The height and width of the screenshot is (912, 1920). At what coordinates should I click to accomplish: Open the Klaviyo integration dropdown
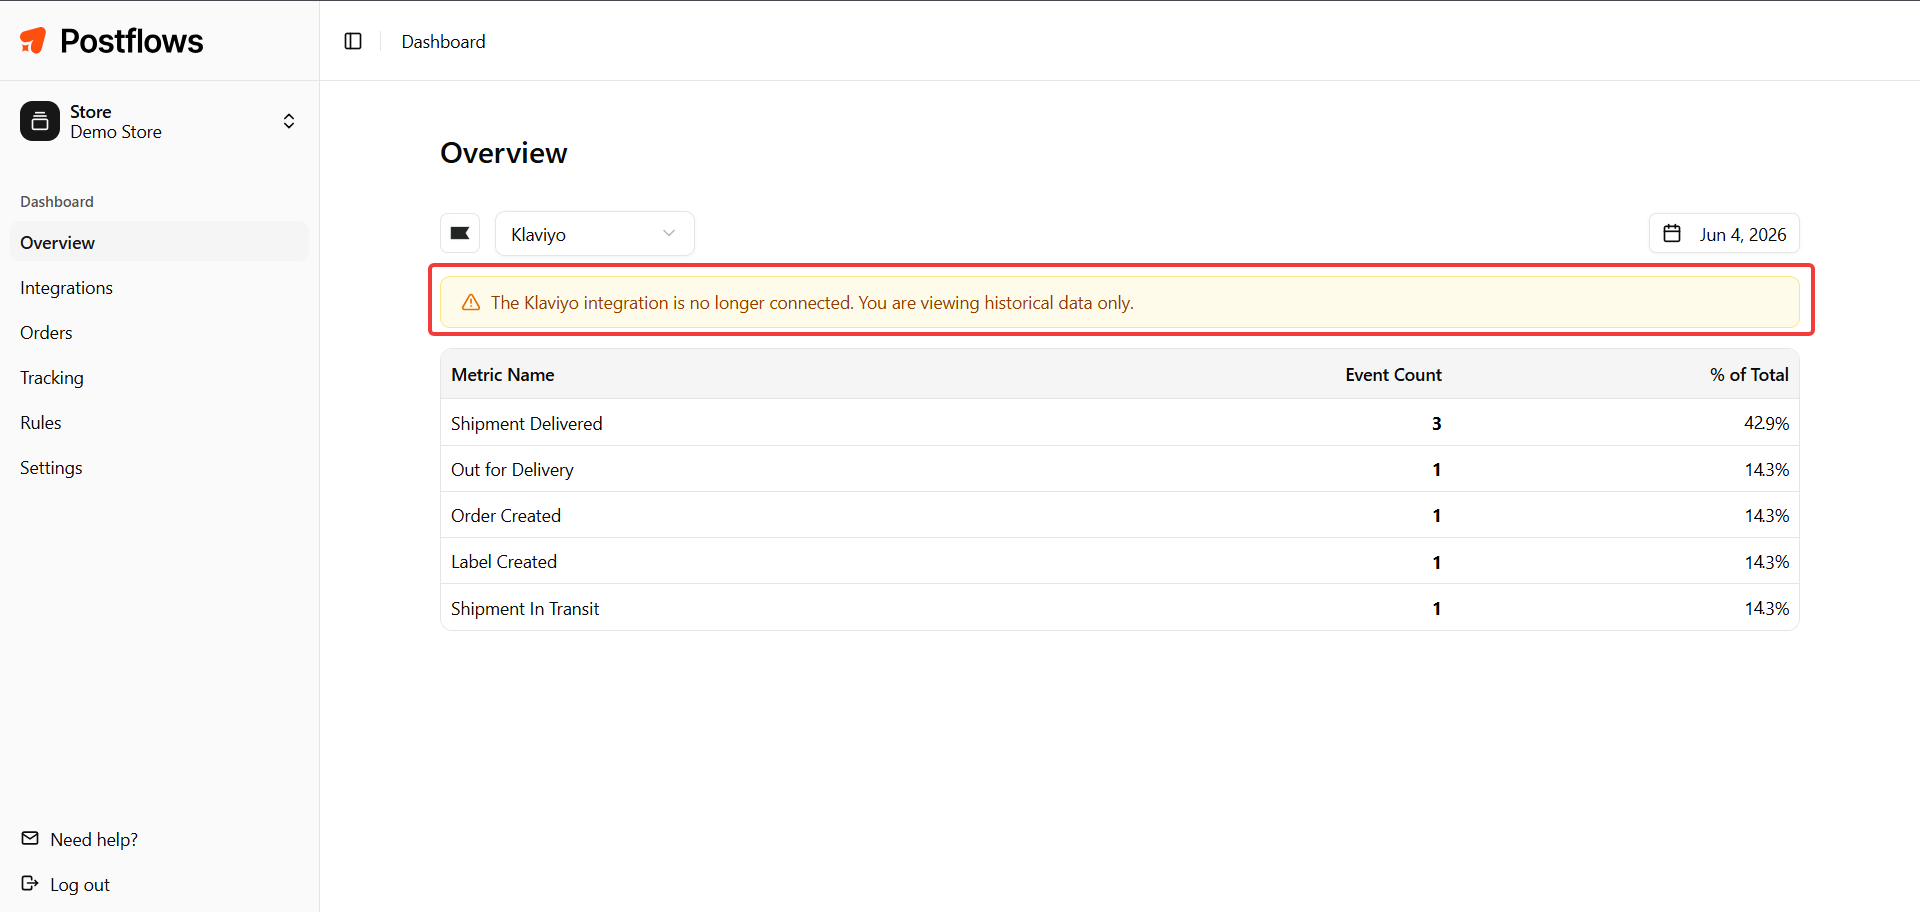tap(595, 233)
